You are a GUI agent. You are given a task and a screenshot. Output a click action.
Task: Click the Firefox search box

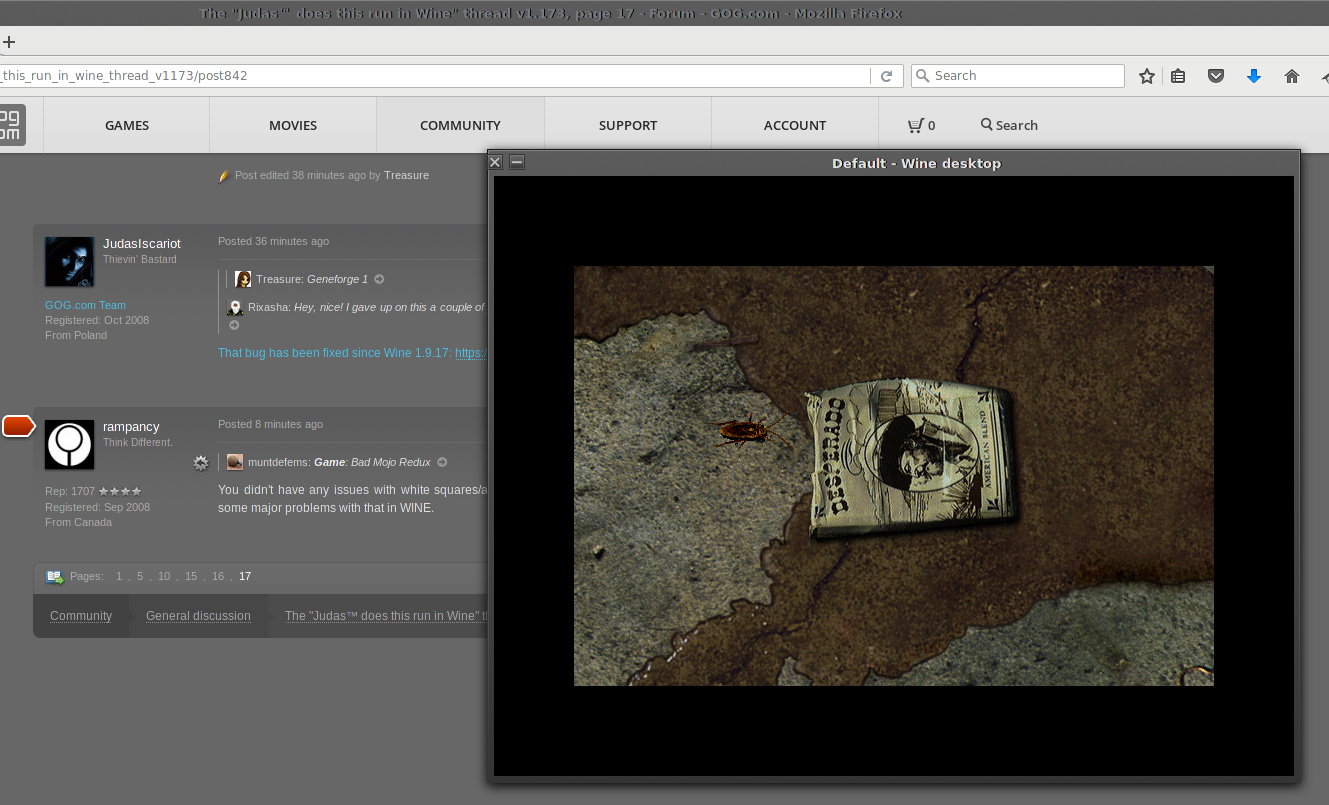pos(1018,76)
